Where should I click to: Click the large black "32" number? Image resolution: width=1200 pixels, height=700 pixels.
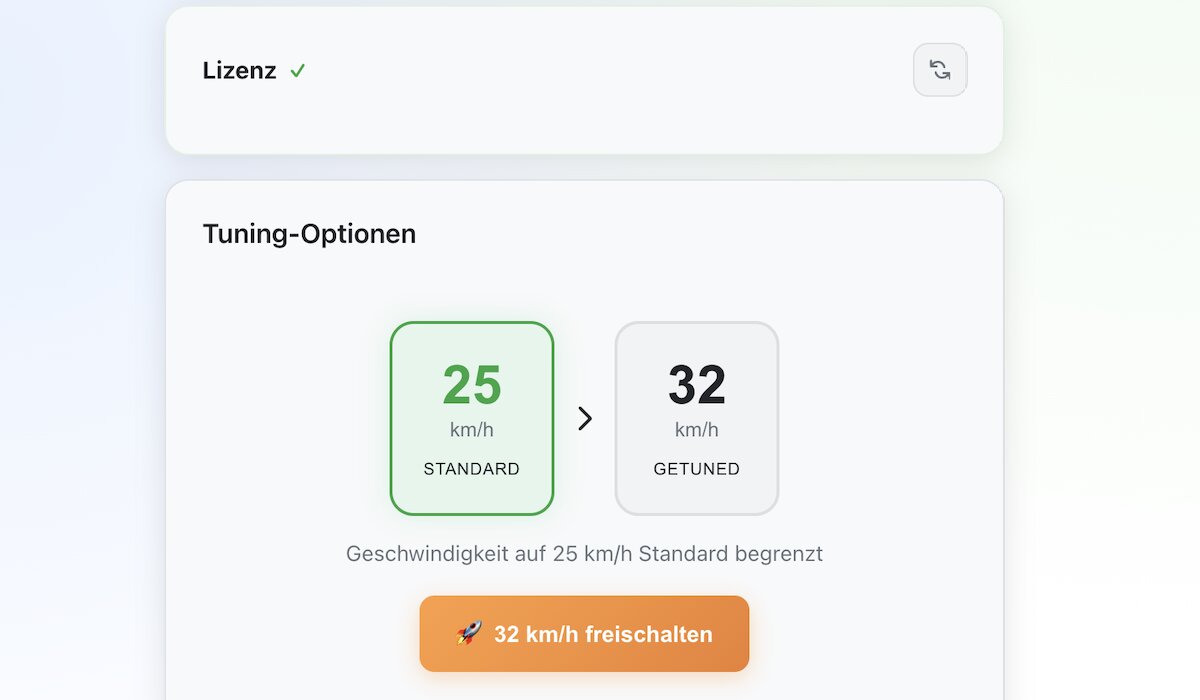pyautogui.click(x=697, y=385)
